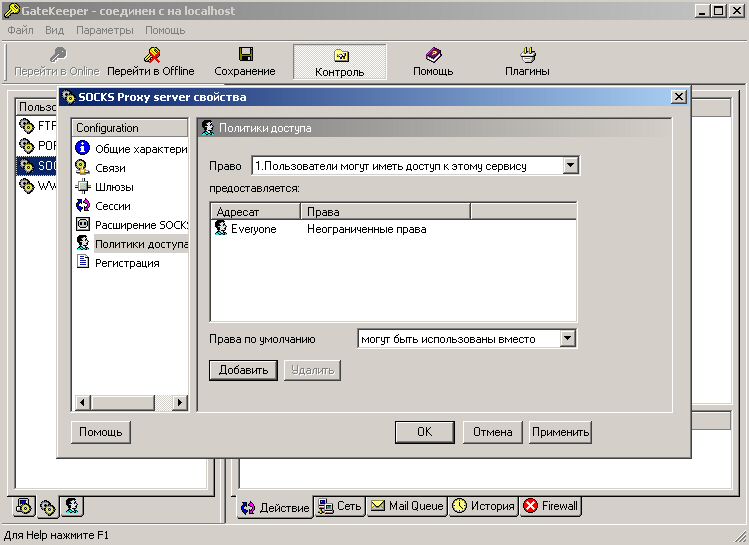Click the Сессии arrows icon

click(x=83, y=205)
